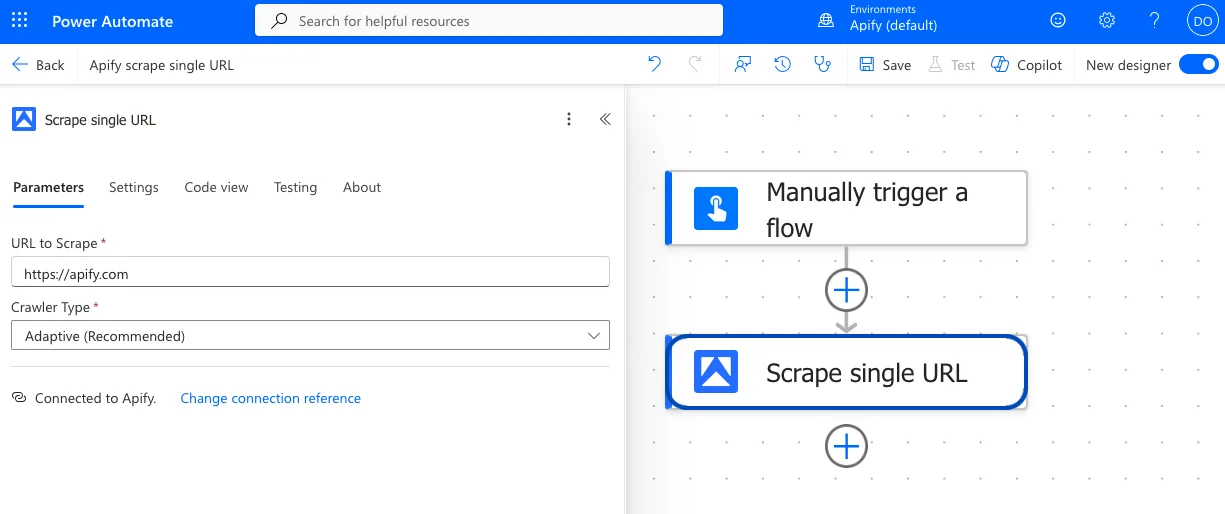Select the Manually trigger a flow node
The image size is (1225, 514).
pyautogui.click(x=846, y=208)
